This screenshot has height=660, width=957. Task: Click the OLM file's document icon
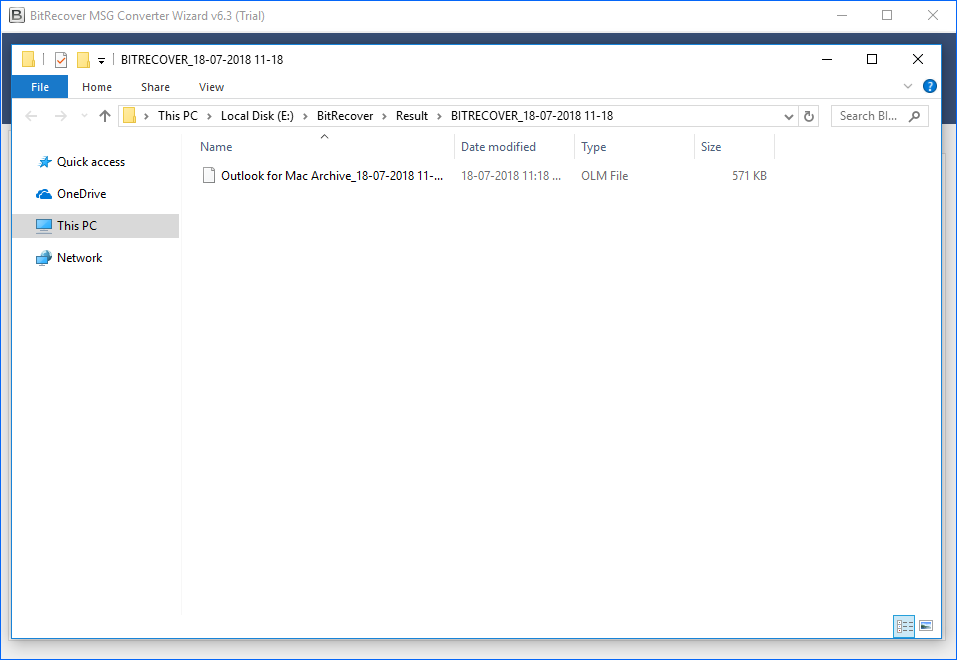point(209,176)
